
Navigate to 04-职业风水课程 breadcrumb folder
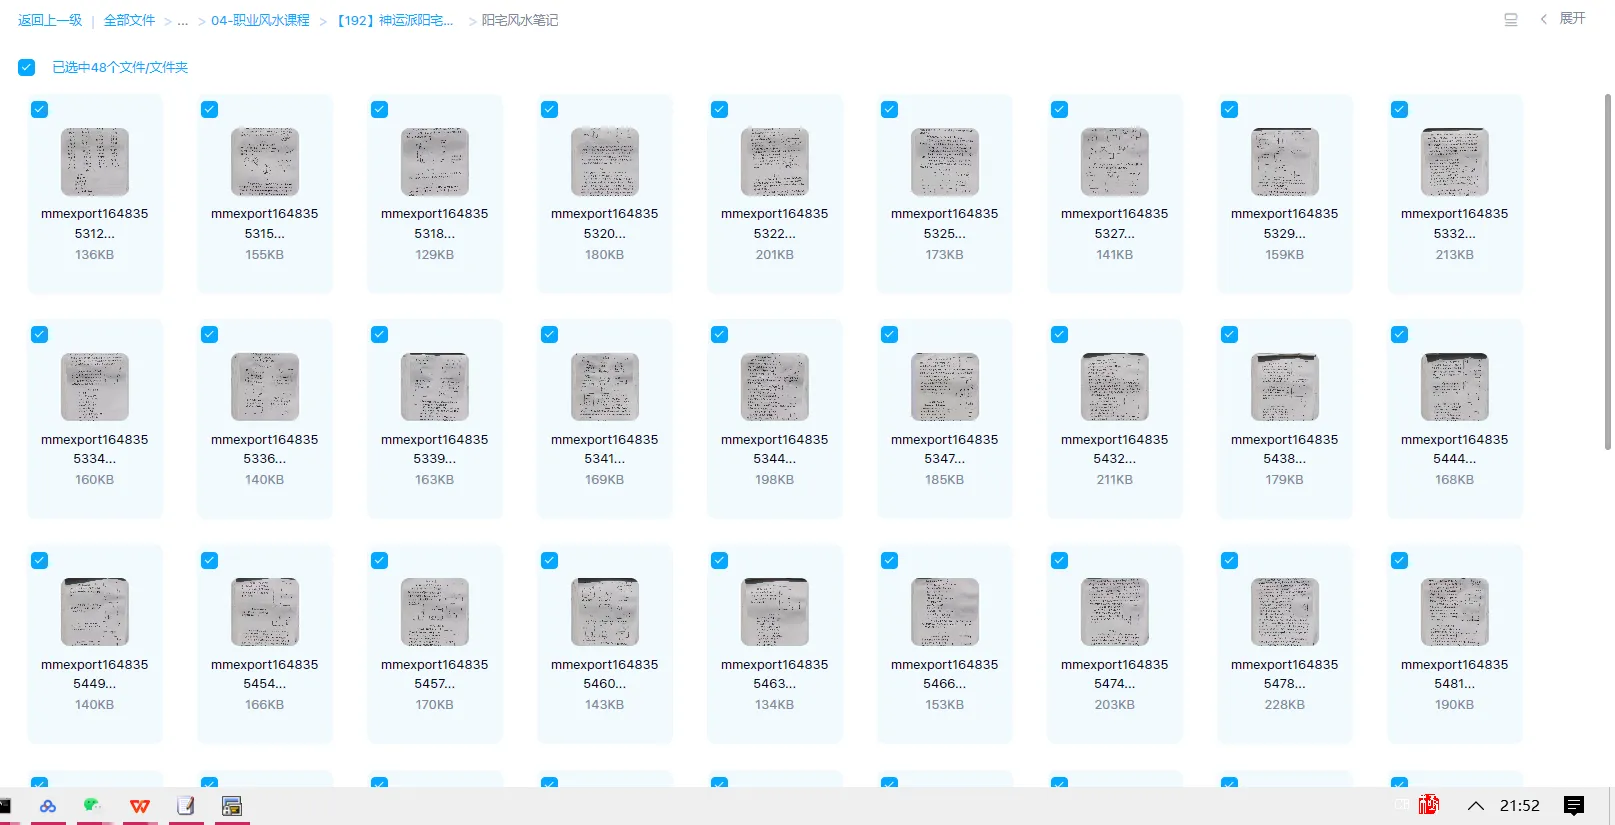tap(260, 20)
